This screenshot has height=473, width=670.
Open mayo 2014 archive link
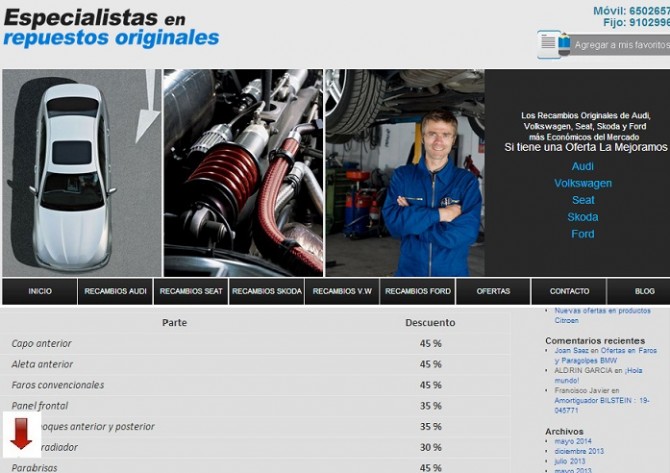point(573,441)
